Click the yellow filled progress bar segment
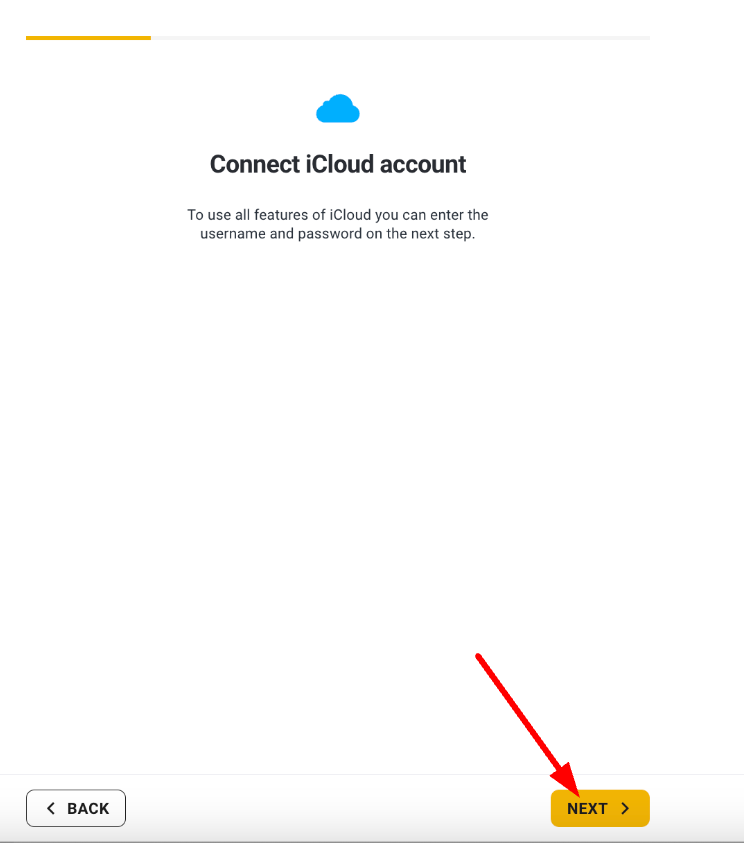 pos(88,38)
